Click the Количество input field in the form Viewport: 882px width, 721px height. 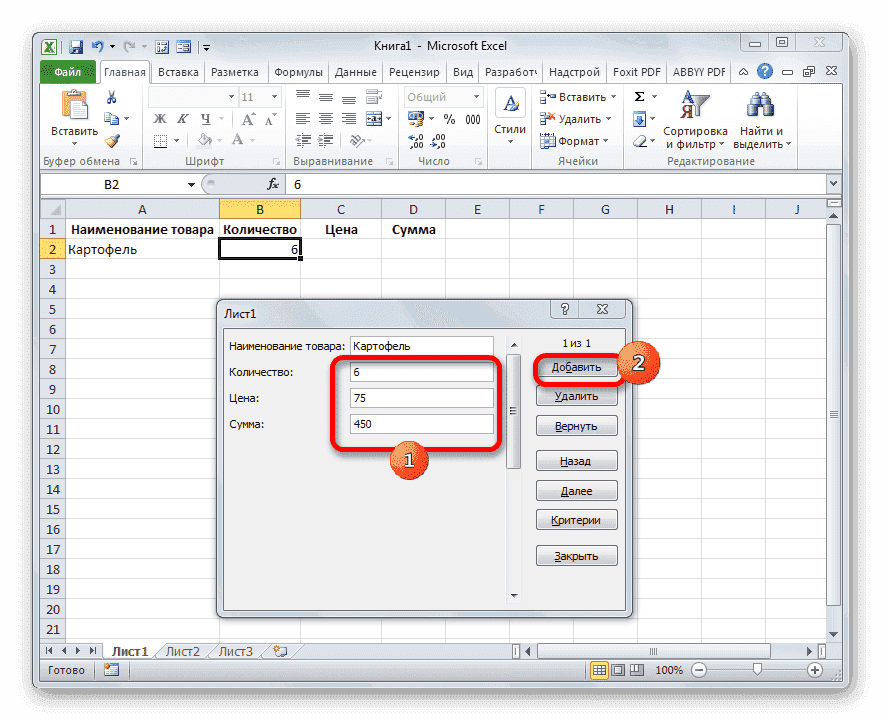tap(421, 372)
